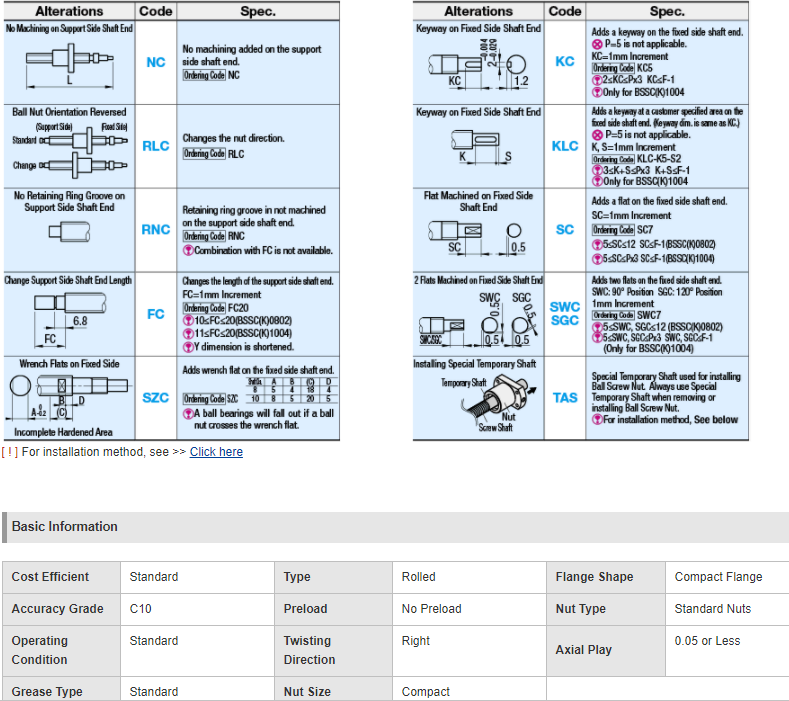This screenshot has height=701, width=789.
Task: Click the right table 'Spec.' column header
Action: [x=667, y=11]
